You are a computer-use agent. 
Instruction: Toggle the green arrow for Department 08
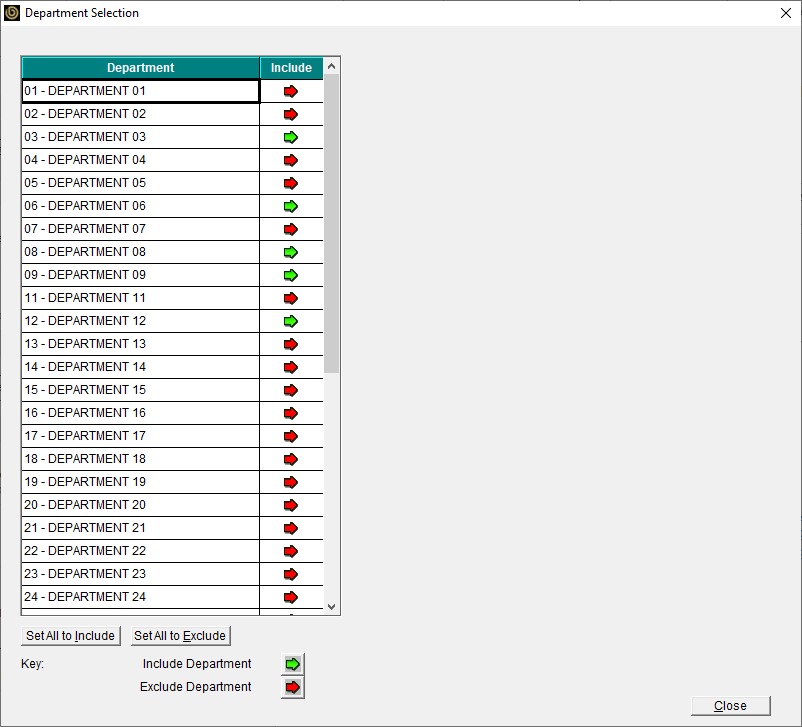pyautogui.click(x=291, y=252)
